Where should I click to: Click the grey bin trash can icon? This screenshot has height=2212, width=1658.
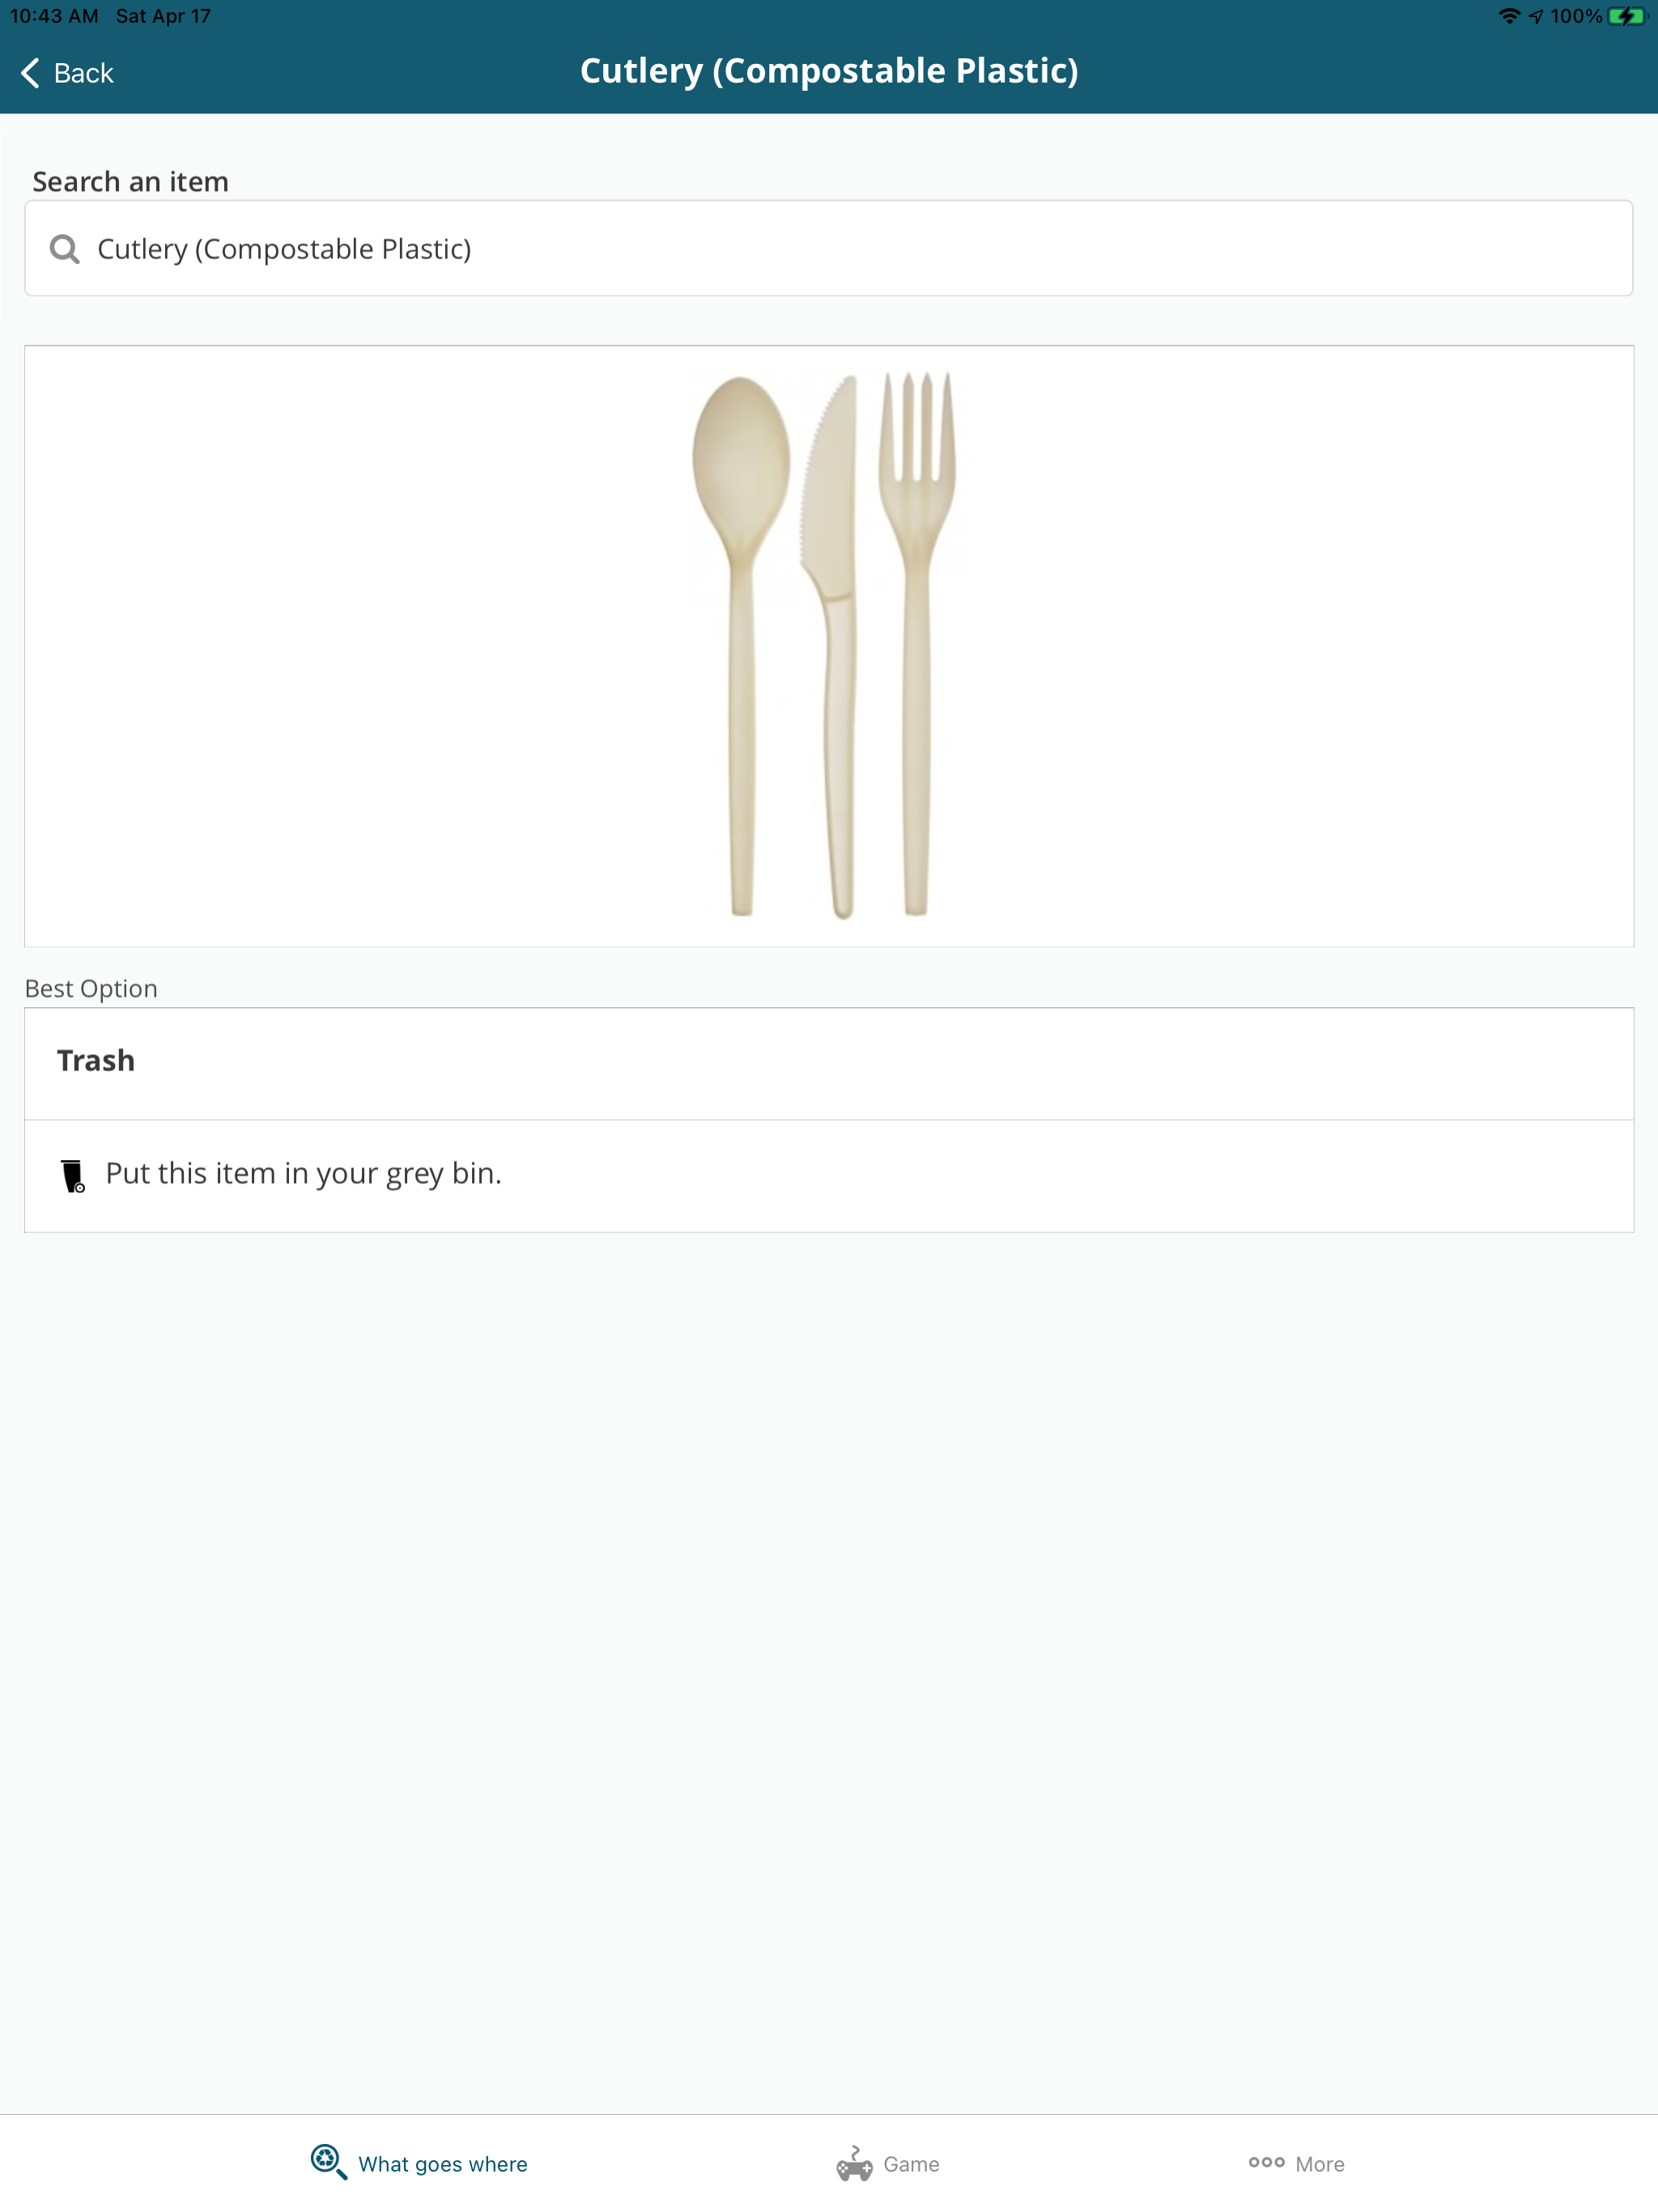point(73,1175)
